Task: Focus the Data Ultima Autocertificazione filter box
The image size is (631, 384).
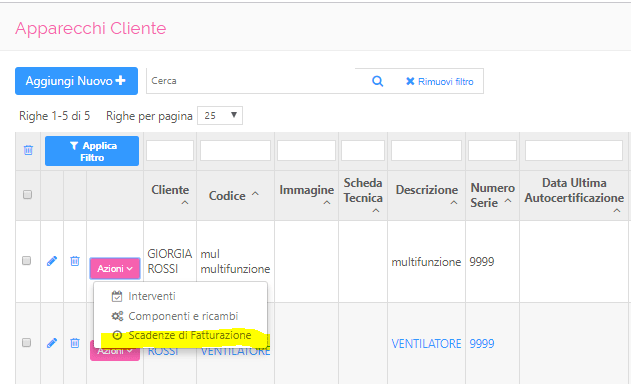Action: [574, 151]
